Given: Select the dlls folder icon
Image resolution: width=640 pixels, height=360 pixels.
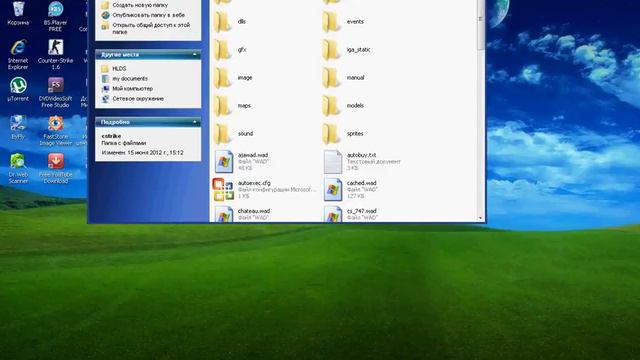Looking at the screenshot, I should (223, 22).
